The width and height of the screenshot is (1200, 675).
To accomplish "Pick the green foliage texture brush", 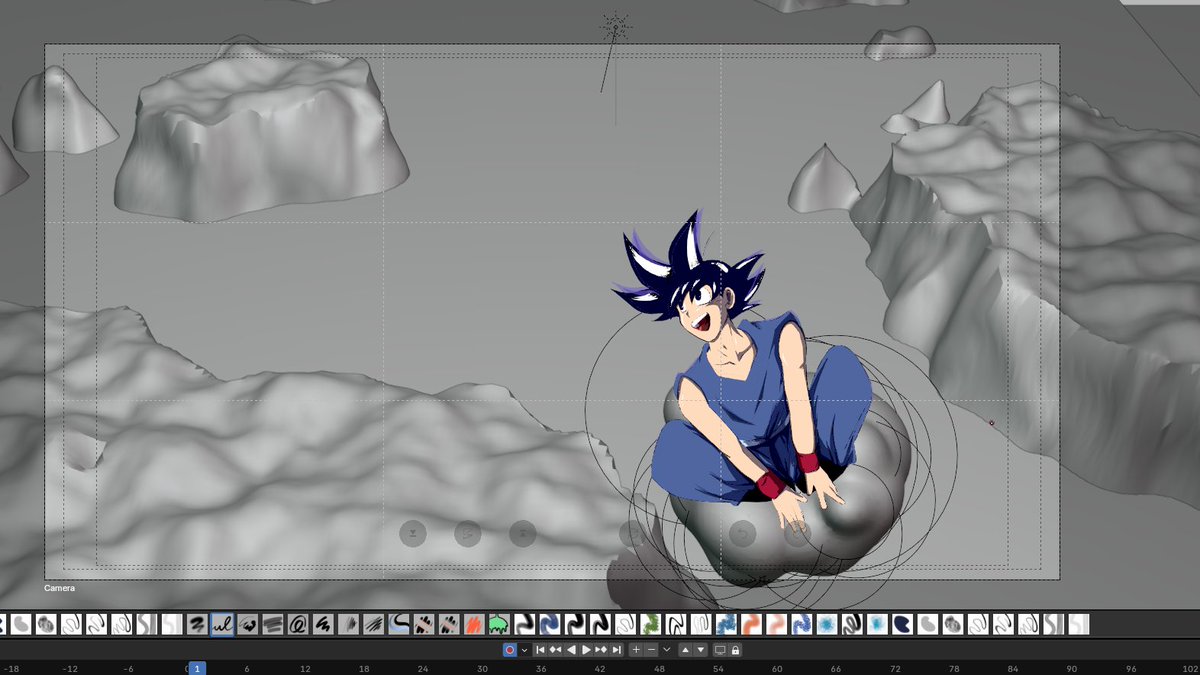I will [x=650, y=625].
